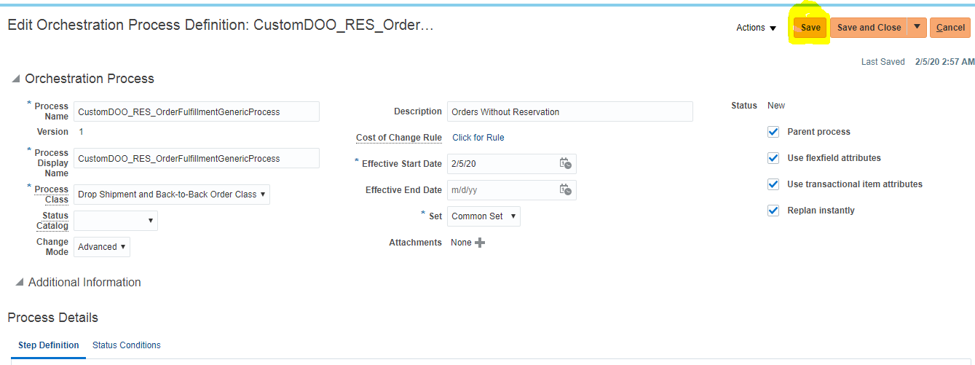
Task: Open the Actions dropdown menu
Action: (x=756, y=28)
